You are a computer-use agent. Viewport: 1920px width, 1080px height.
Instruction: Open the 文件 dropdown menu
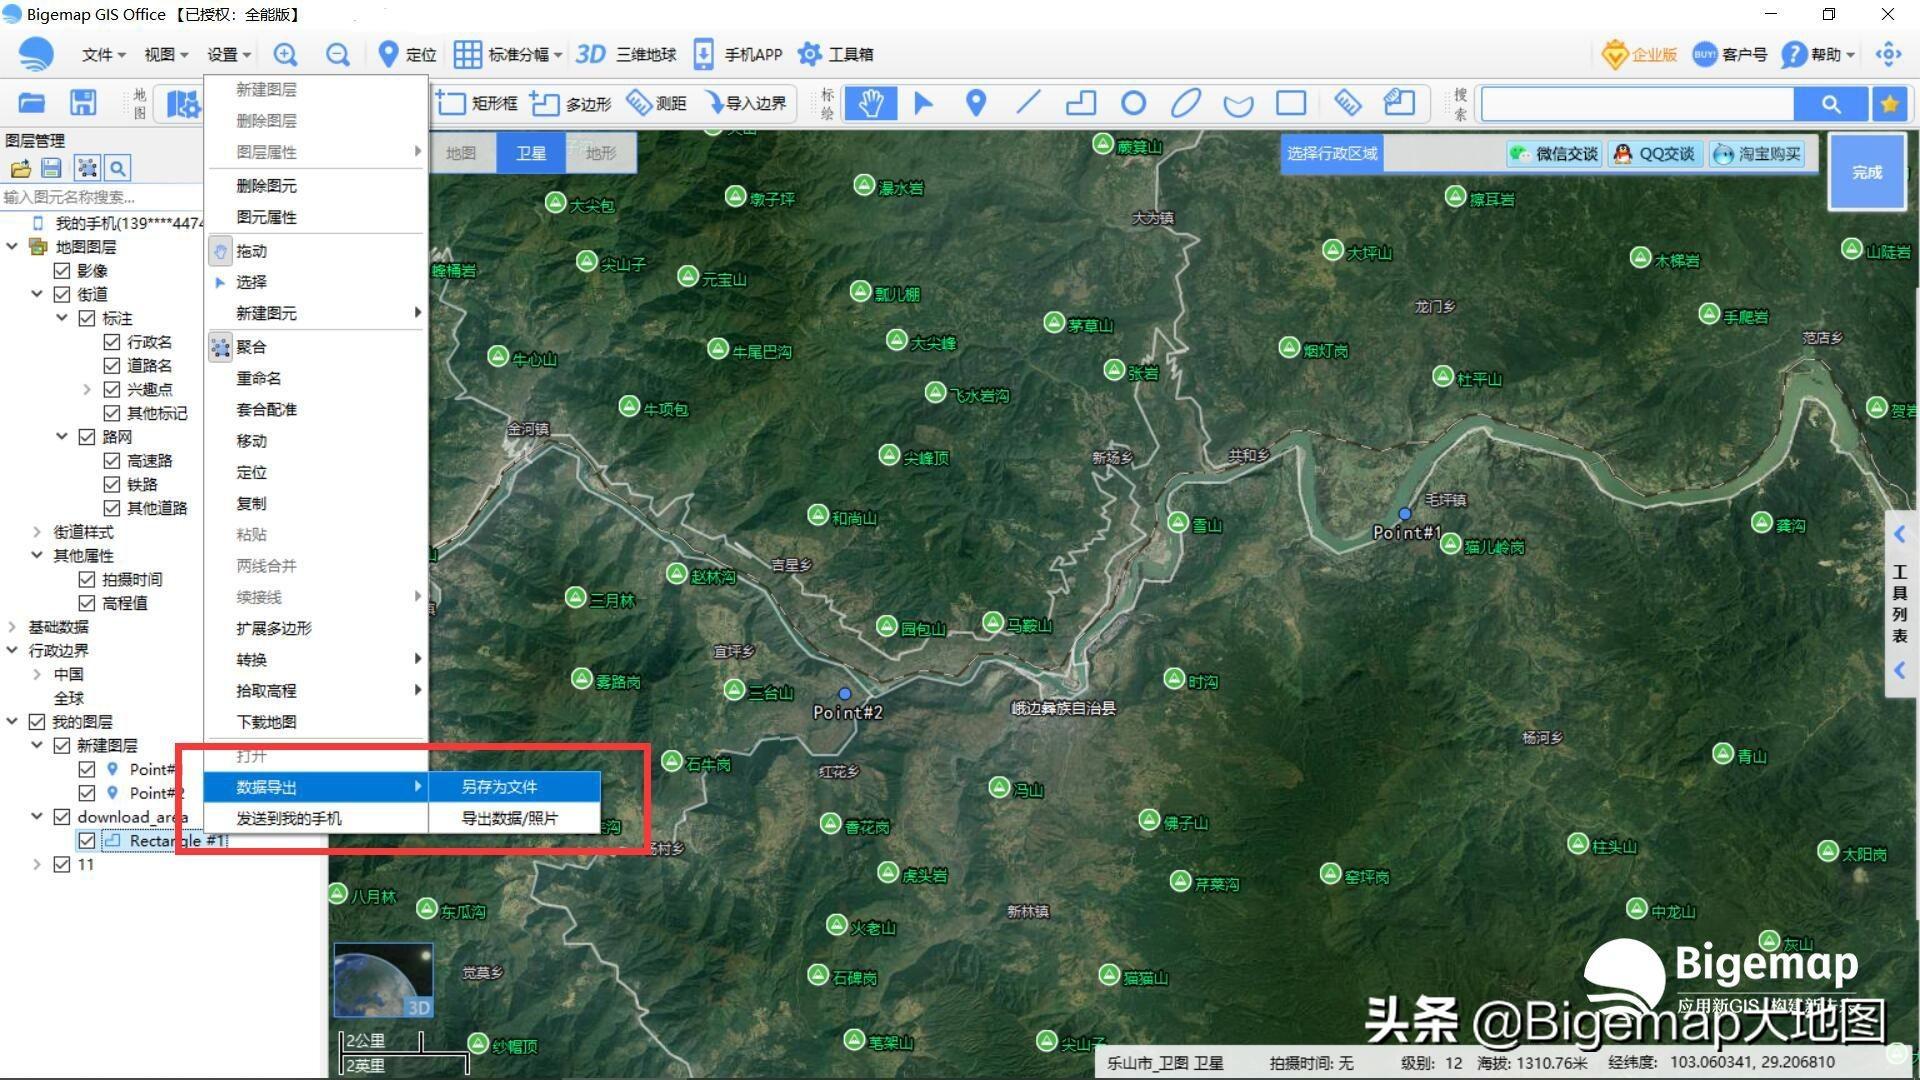(x=103, y=55)
